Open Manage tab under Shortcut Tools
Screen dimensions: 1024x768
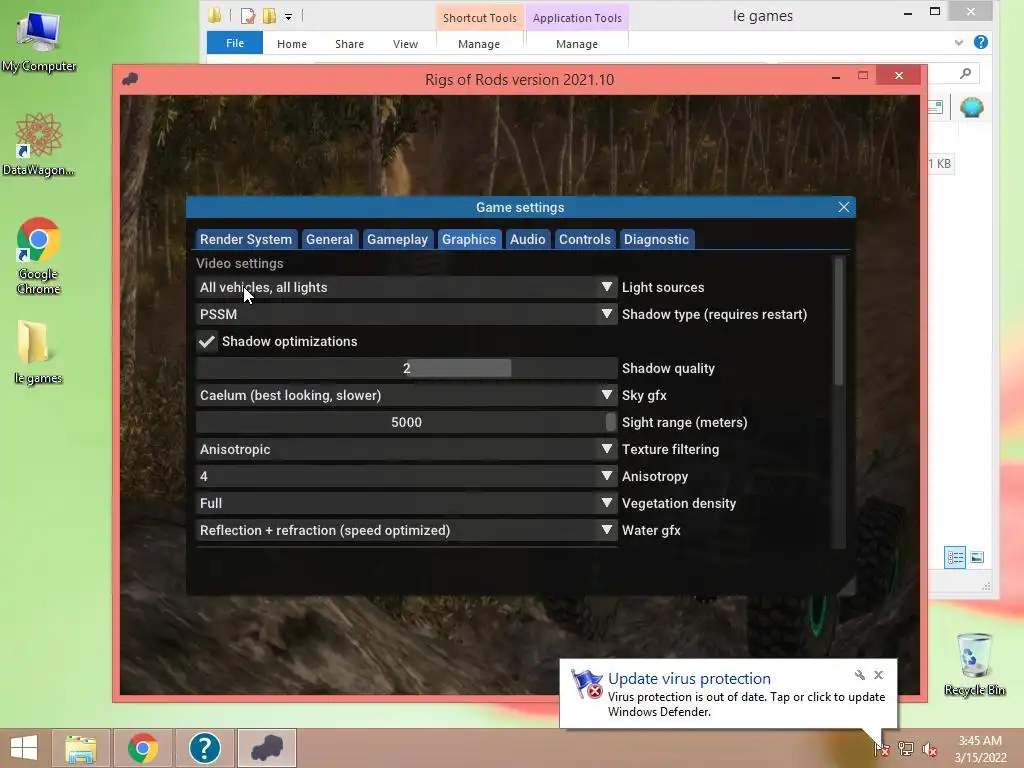click(x=479, y=44)
